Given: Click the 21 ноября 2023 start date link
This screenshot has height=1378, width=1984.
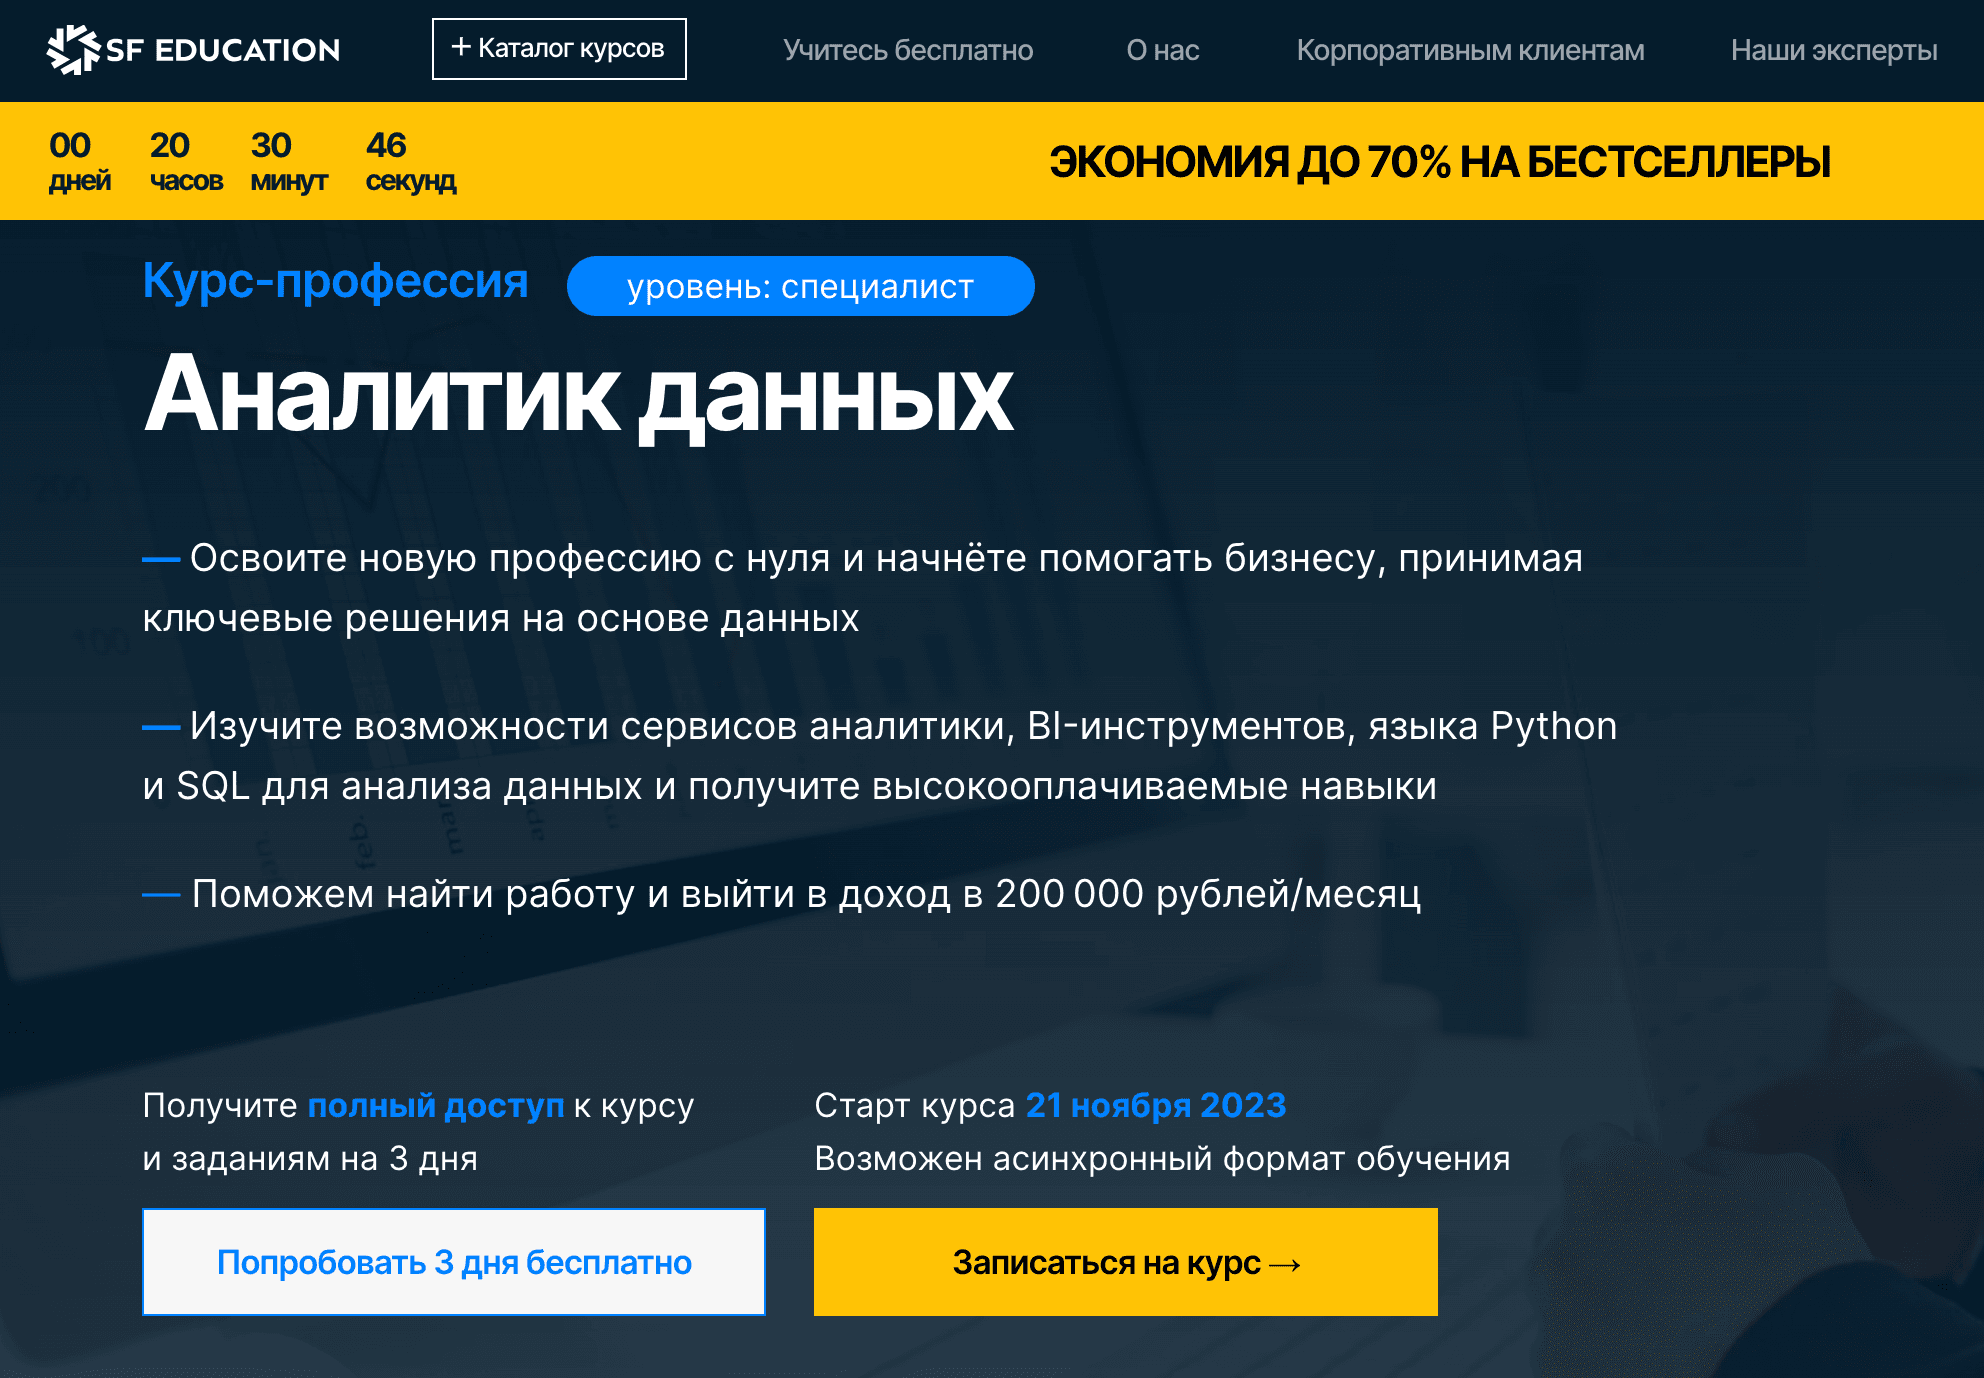Looking at the screenshot, I should [x=1155, y=1106].
